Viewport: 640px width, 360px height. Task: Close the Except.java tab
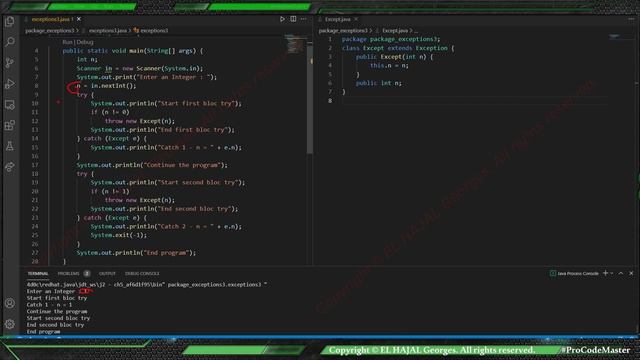pyautogui.click(x=356, y=19)
